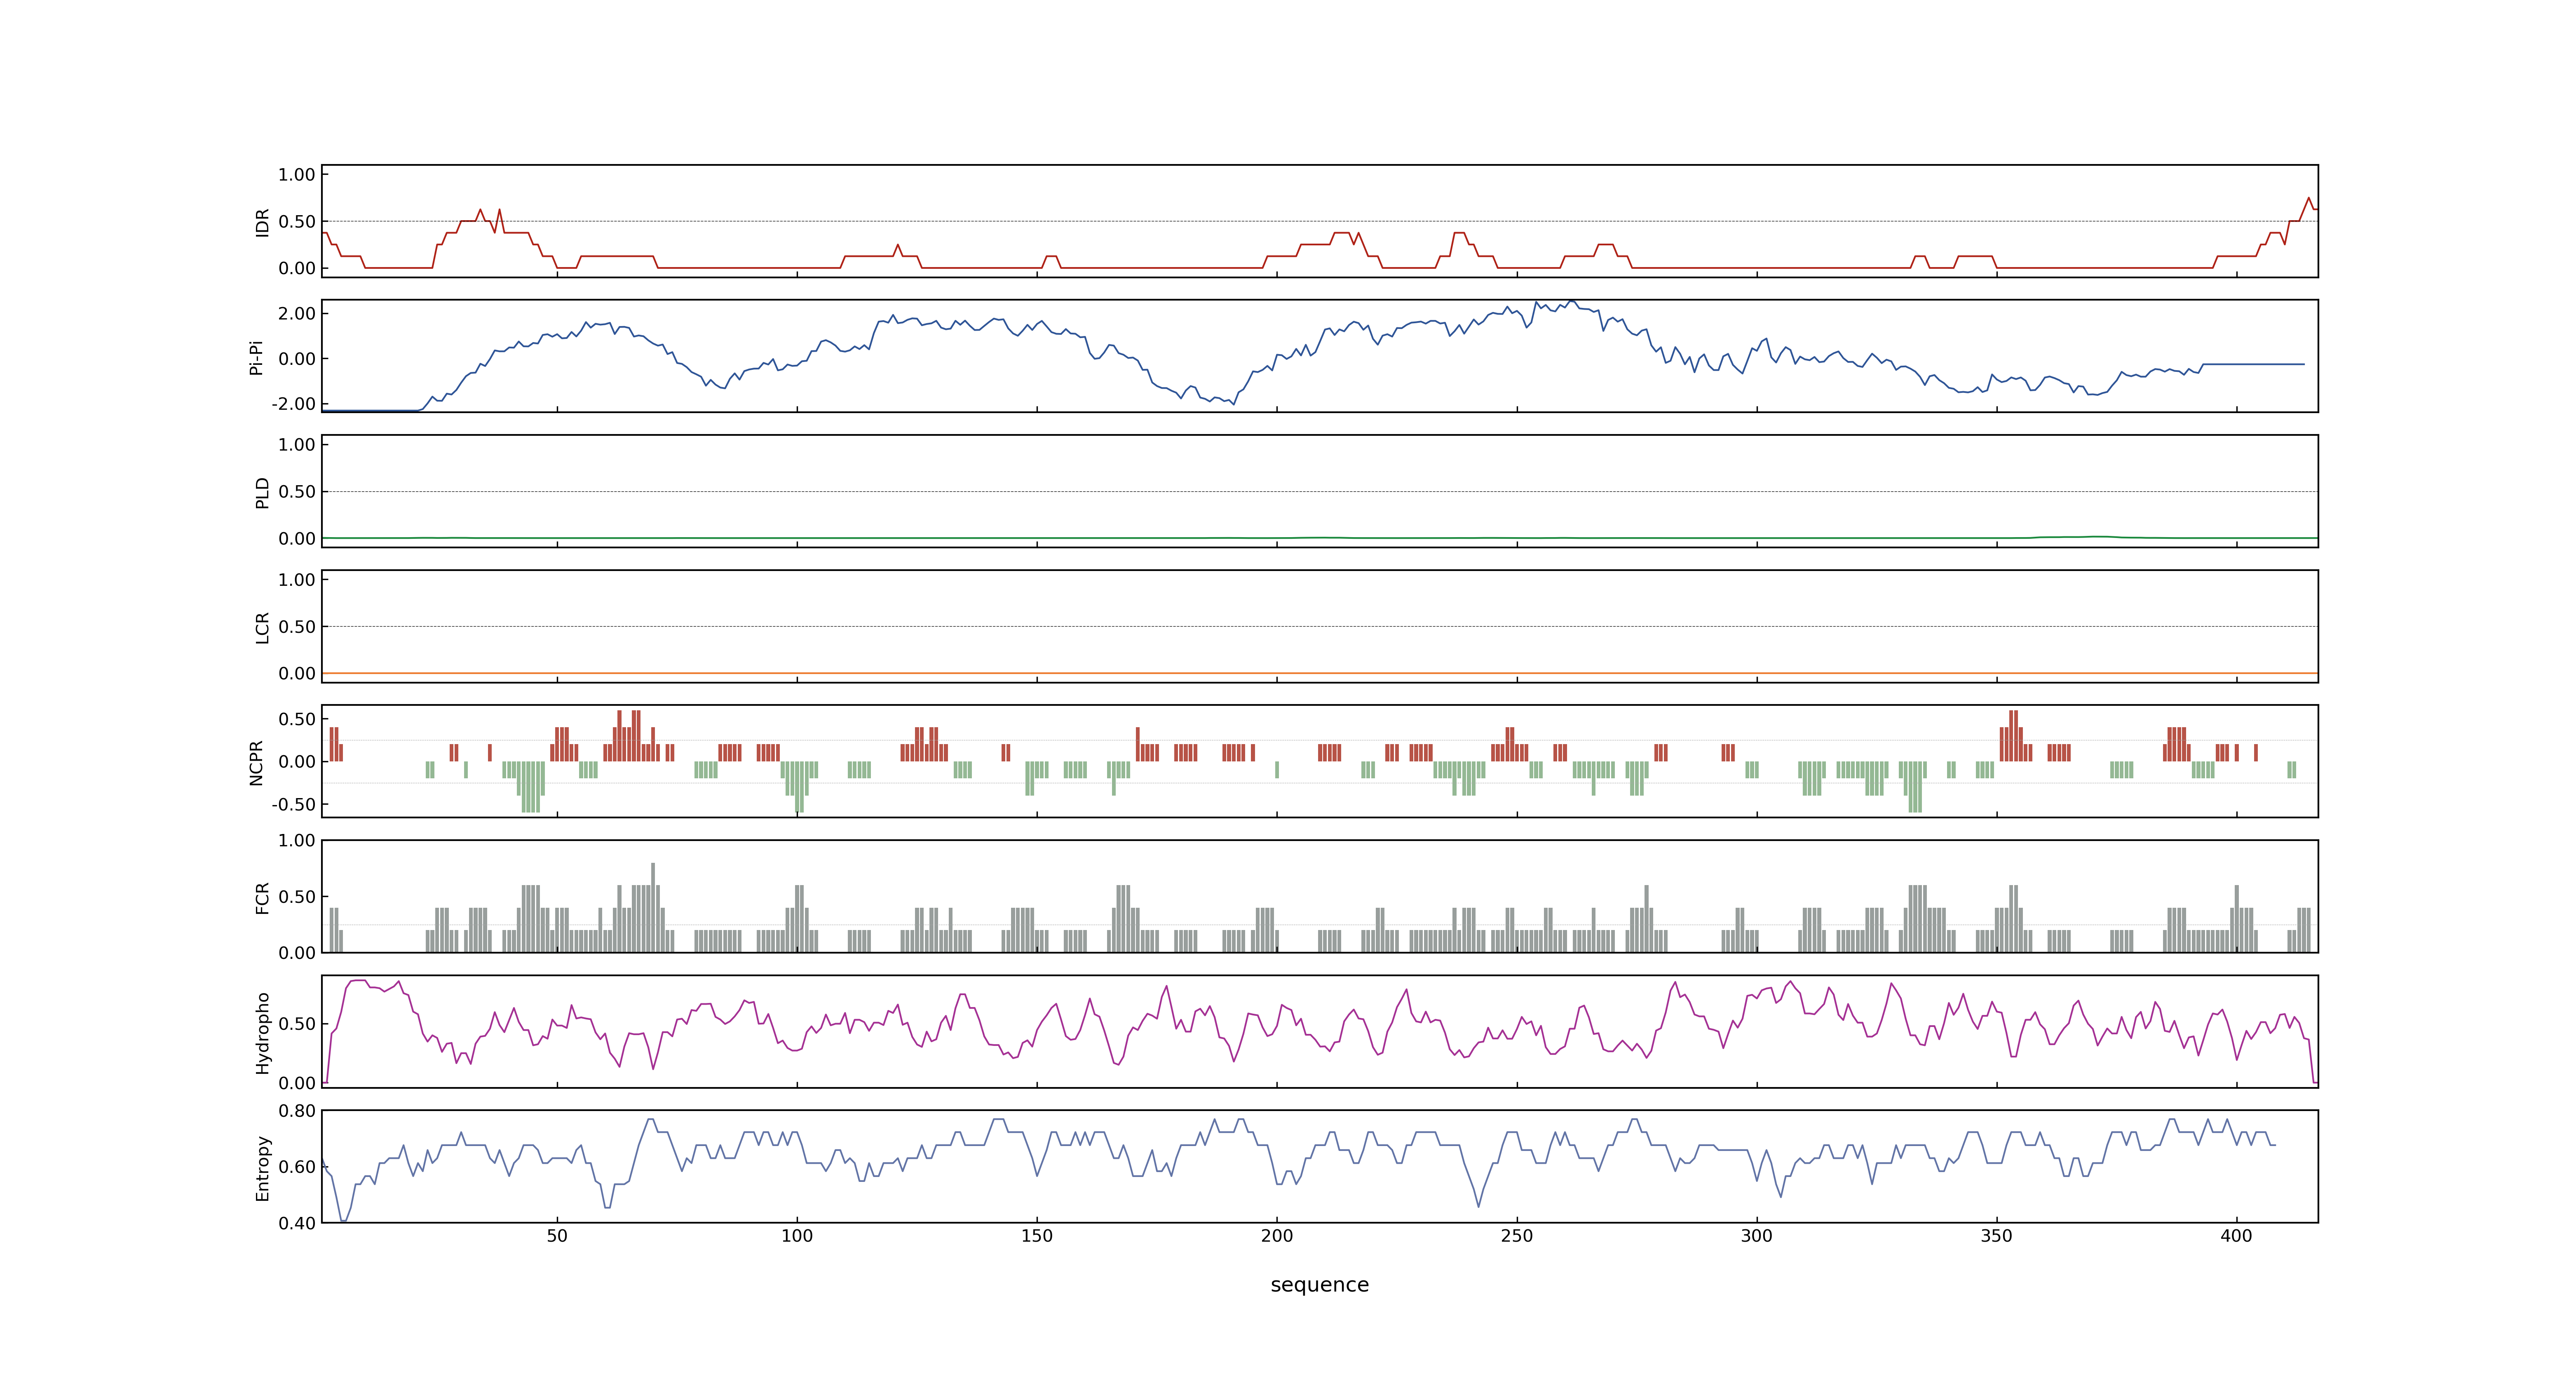
Task: Click the x-axis tick label 100
Action: 797,1236
